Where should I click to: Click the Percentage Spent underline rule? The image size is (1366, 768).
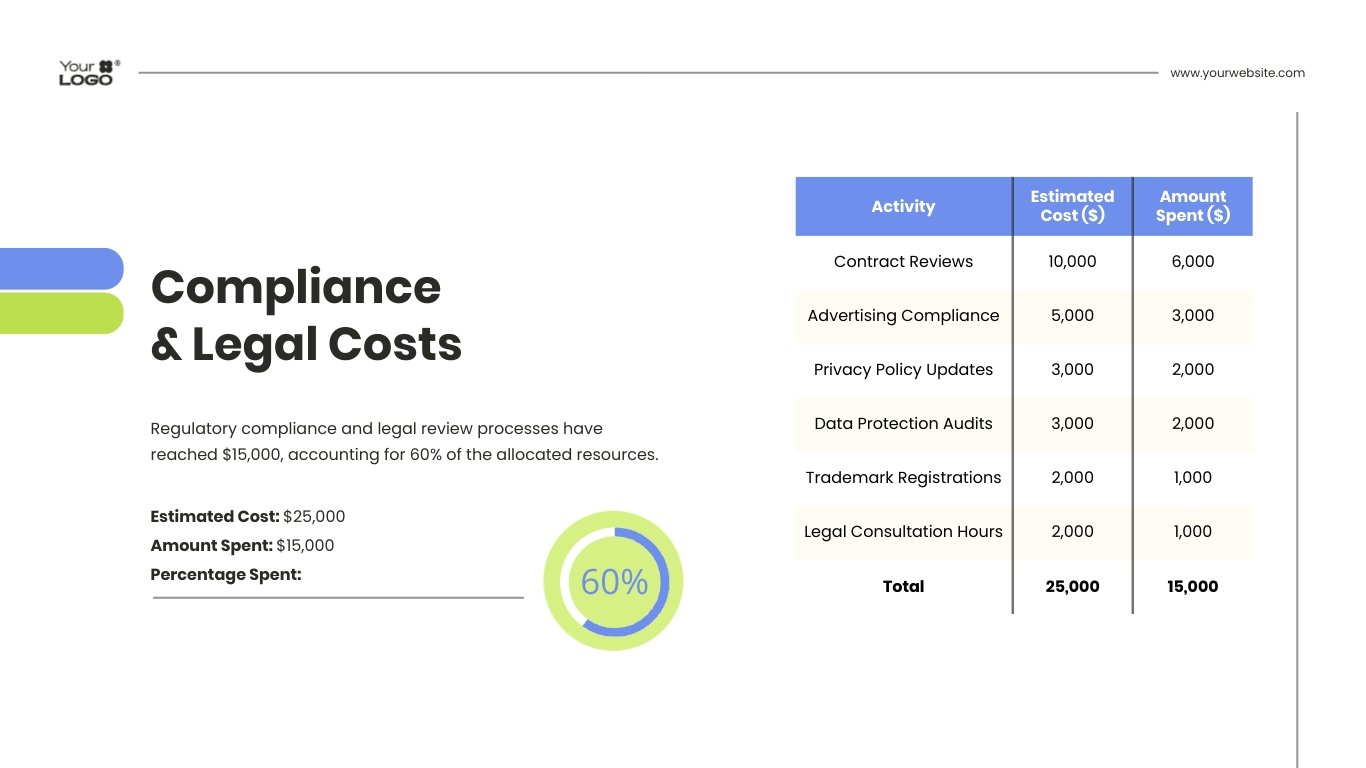(x=337, y=597)
